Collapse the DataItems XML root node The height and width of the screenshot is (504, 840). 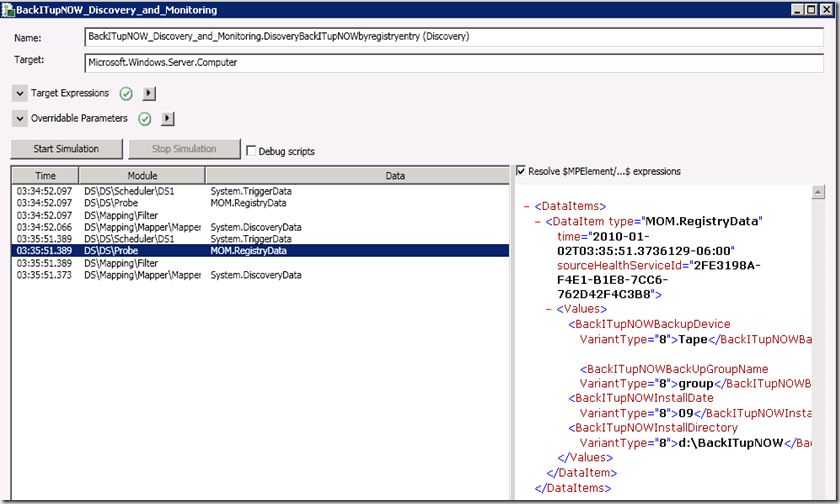(x=527, y=206)
